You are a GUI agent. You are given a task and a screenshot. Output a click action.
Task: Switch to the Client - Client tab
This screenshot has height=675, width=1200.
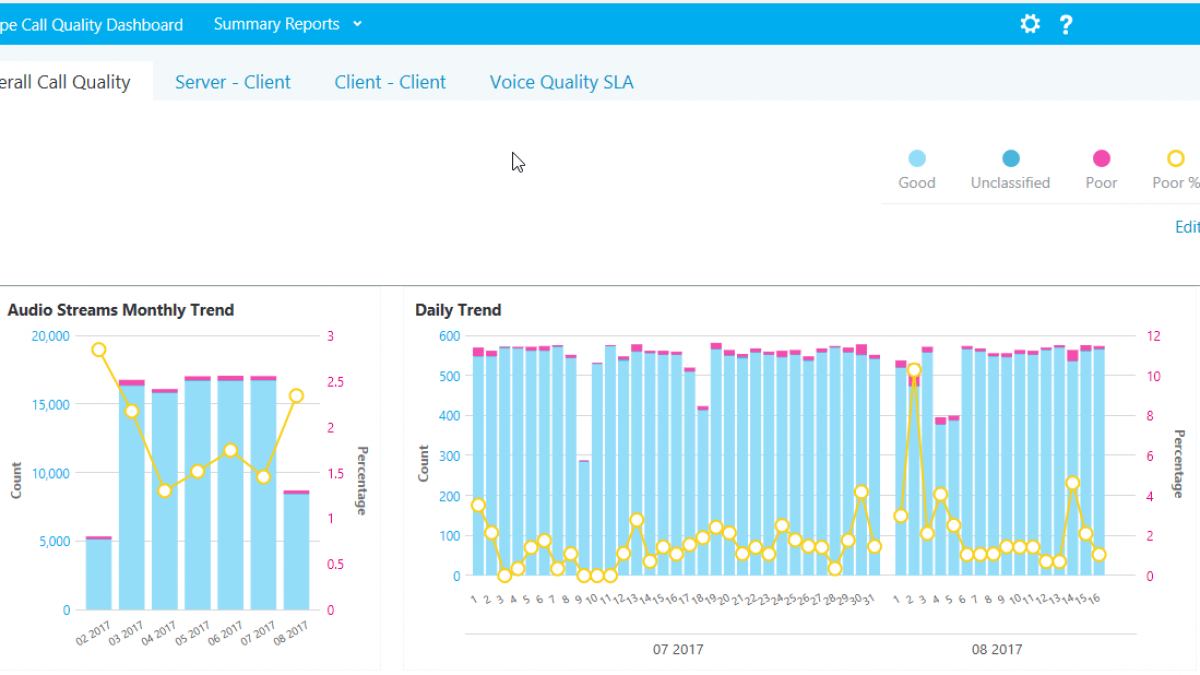click(x=390, y=82)
